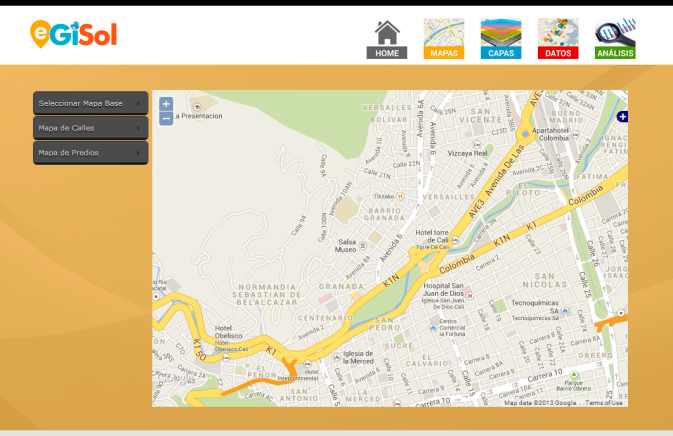673x436 pixels.
Task: Click the EL CALVARIO neighborhood label
Action: point(427,360)
